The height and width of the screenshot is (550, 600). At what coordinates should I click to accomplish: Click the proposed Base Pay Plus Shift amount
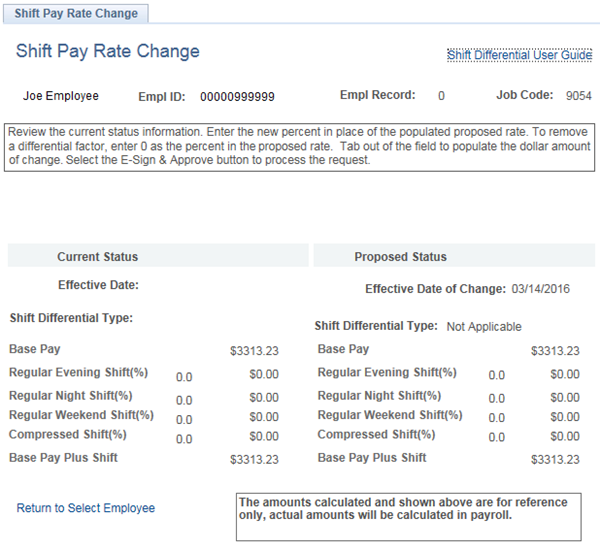[x=555, y=460]
